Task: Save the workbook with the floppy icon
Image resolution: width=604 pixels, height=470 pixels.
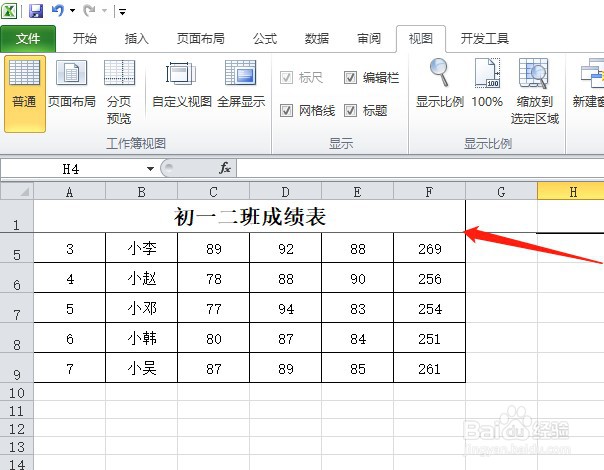Action: pos(36,11)
